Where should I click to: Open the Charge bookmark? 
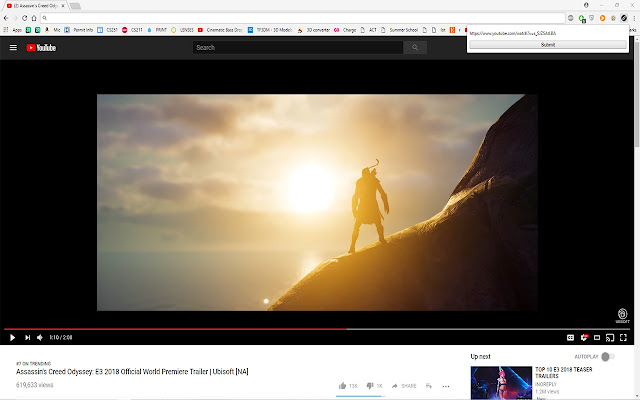[x=345, y=30]
